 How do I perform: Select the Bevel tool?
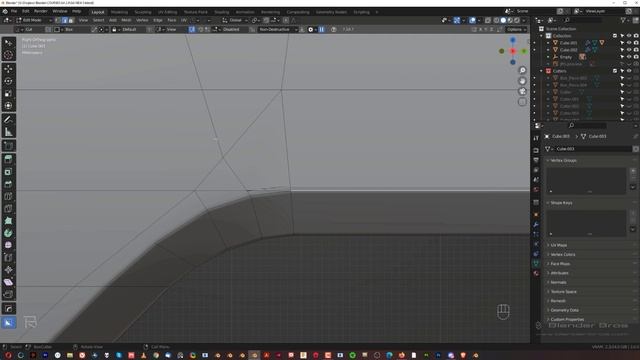point(8,184)
